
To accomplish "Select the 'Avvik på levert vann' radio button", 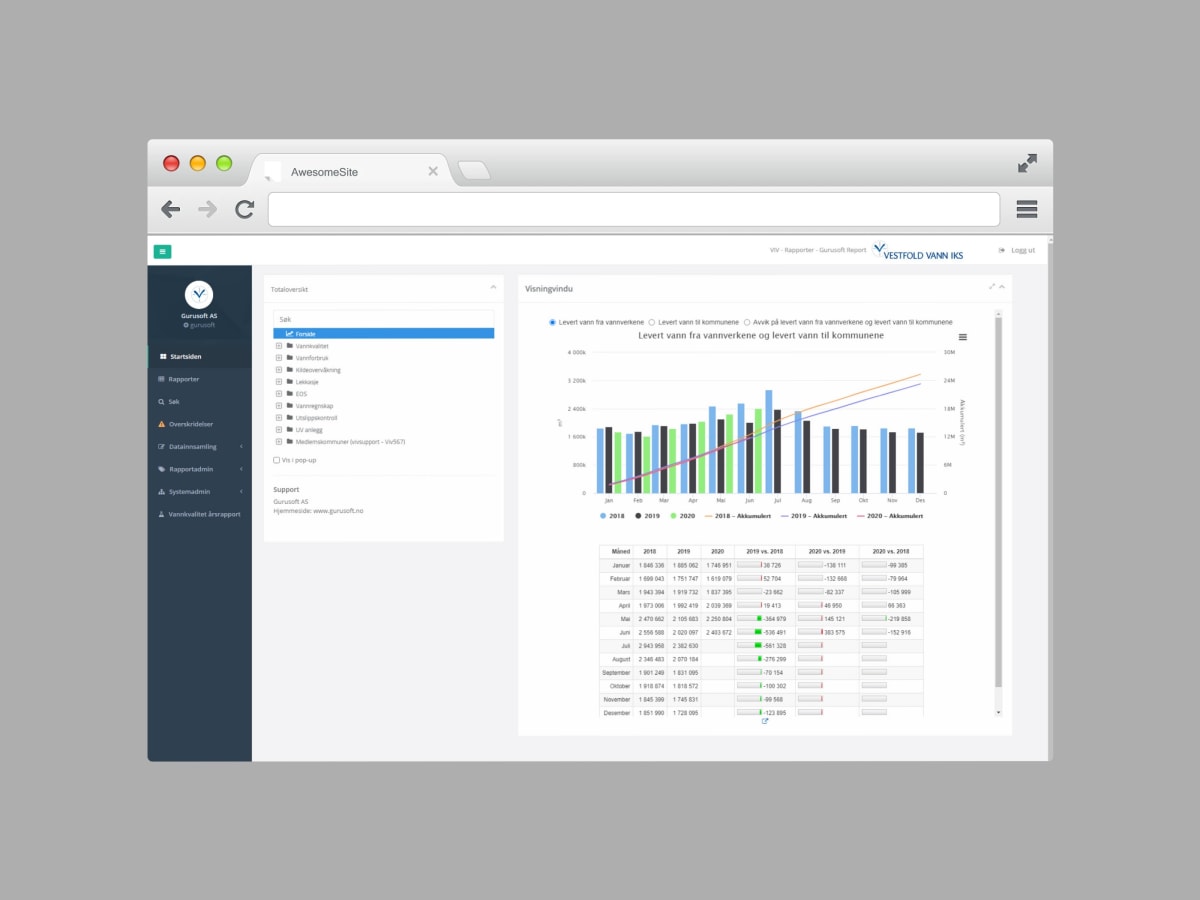I will 746,322.
